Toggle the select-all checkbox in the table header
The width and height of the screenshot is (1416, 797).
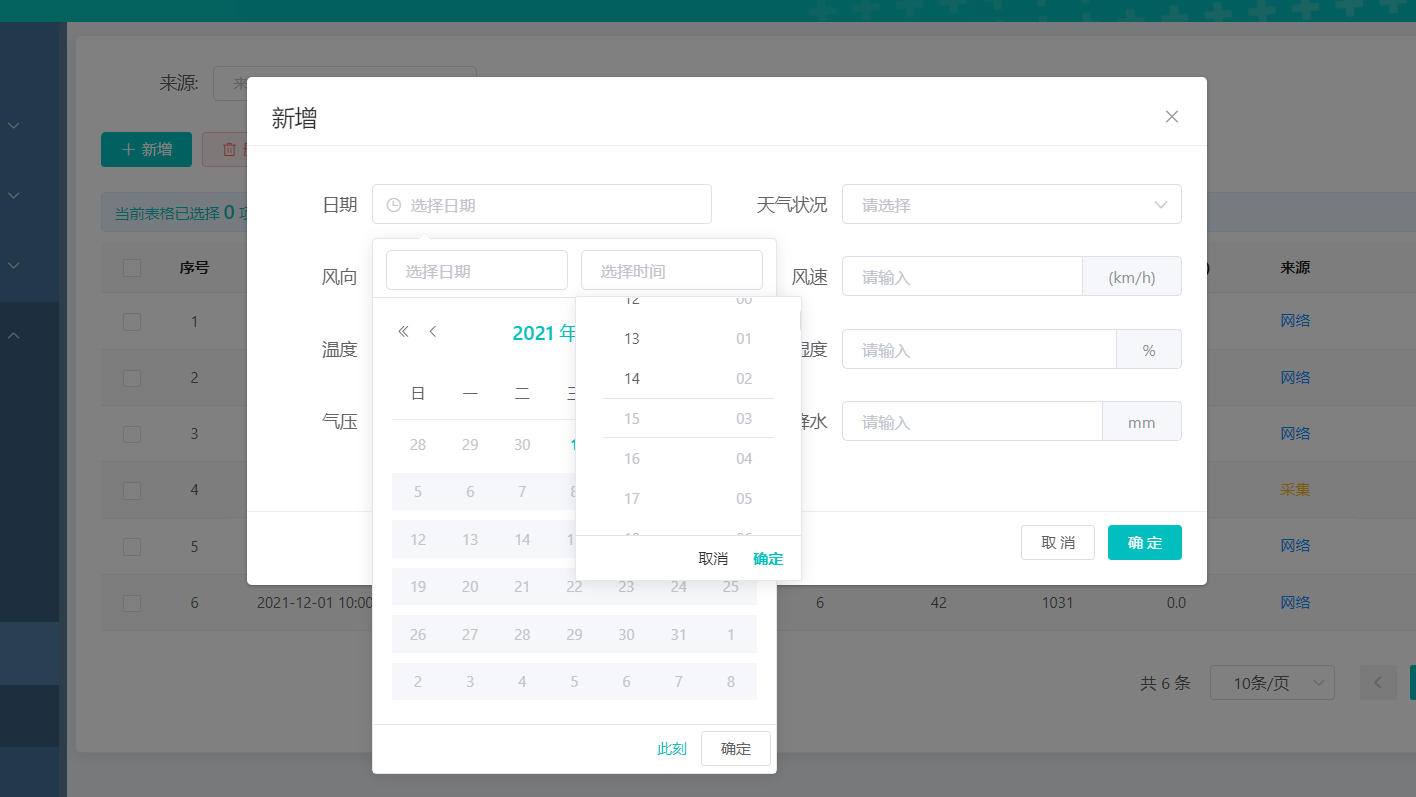132,267
